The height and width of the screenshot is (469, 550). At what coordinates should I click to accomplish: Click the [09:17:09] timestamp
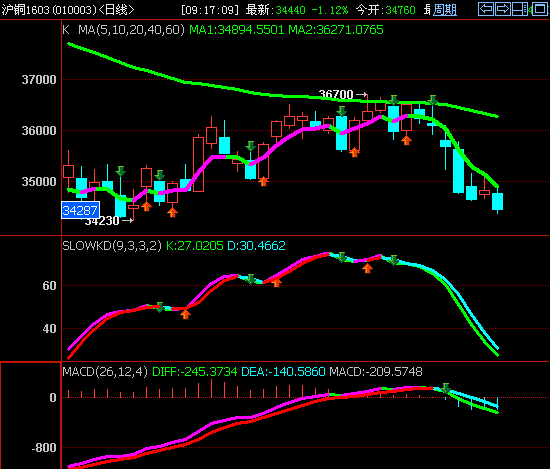pos(210,10)
